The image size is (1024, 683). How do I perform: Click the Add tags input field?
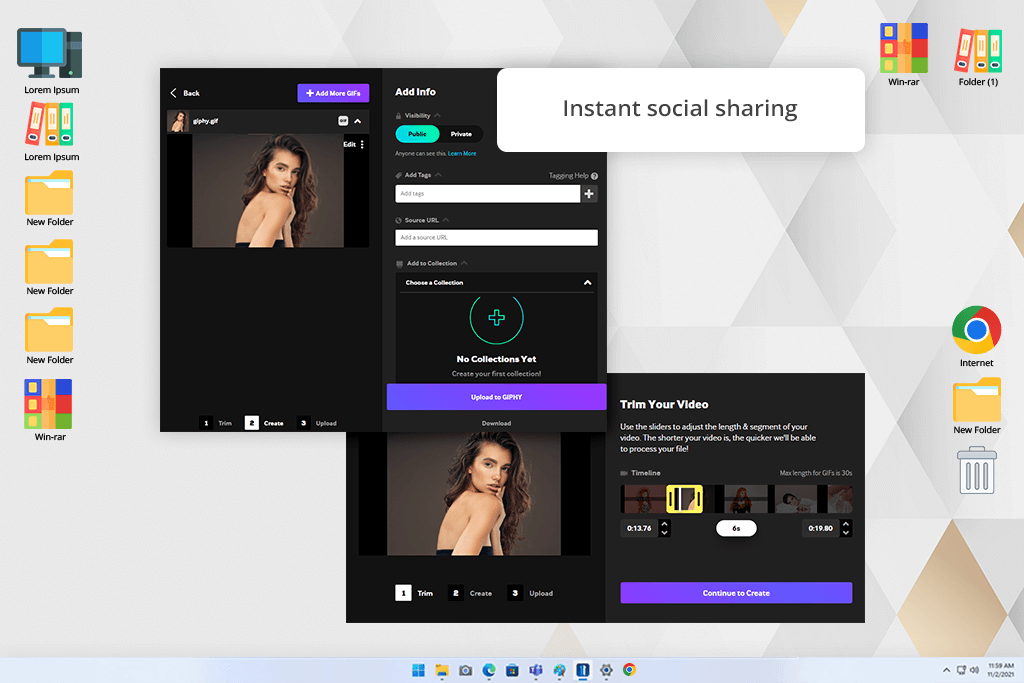(x=487, y=194)
